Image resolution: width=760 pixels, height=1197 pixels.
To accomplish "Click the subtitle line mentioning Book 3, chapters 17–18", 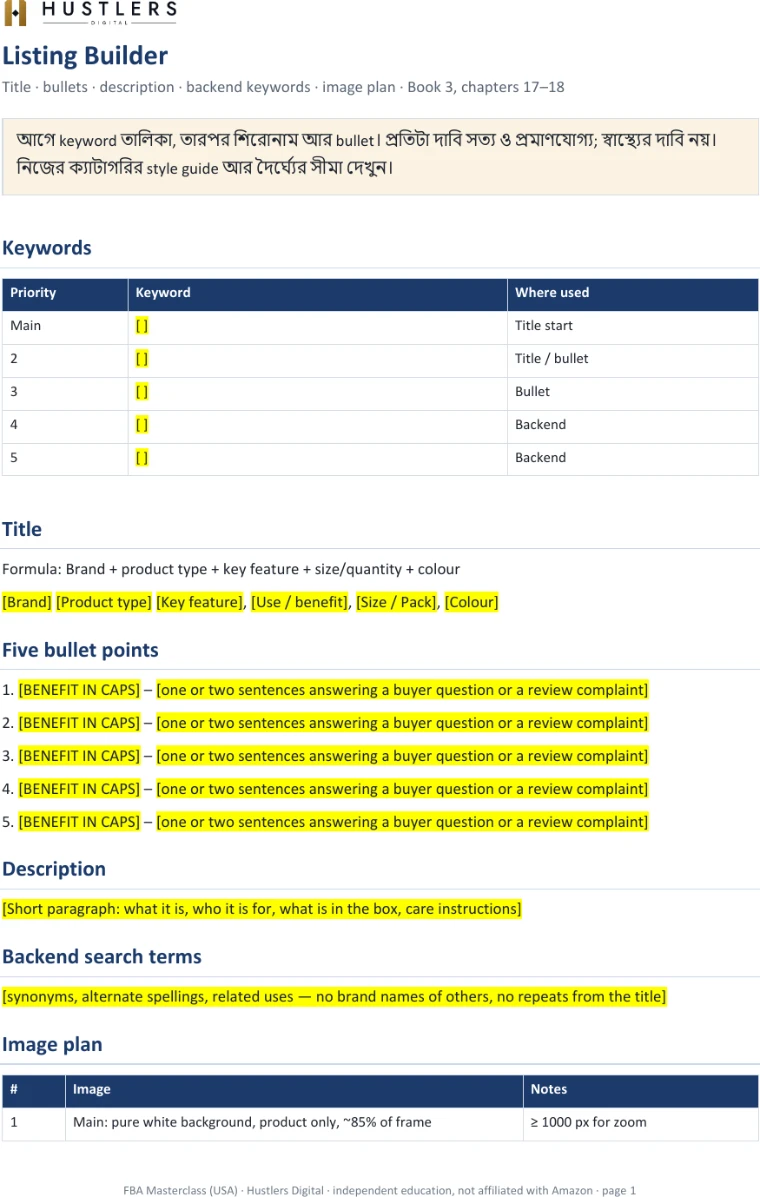I will click(283, 87).
